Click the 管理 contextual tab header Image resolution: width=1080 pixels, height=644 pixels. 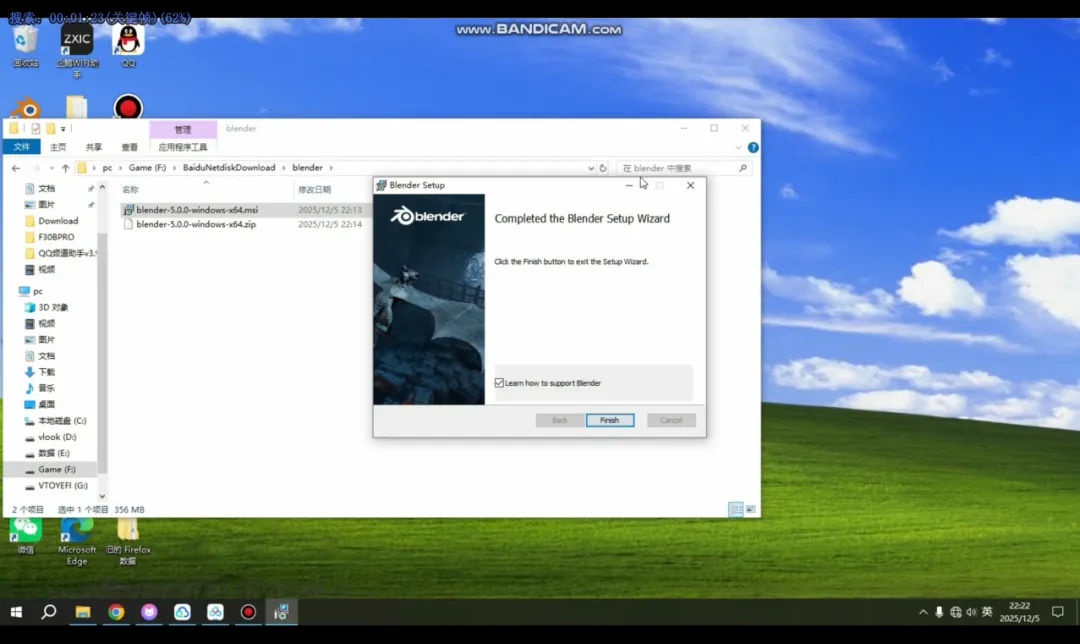[183, 129]
